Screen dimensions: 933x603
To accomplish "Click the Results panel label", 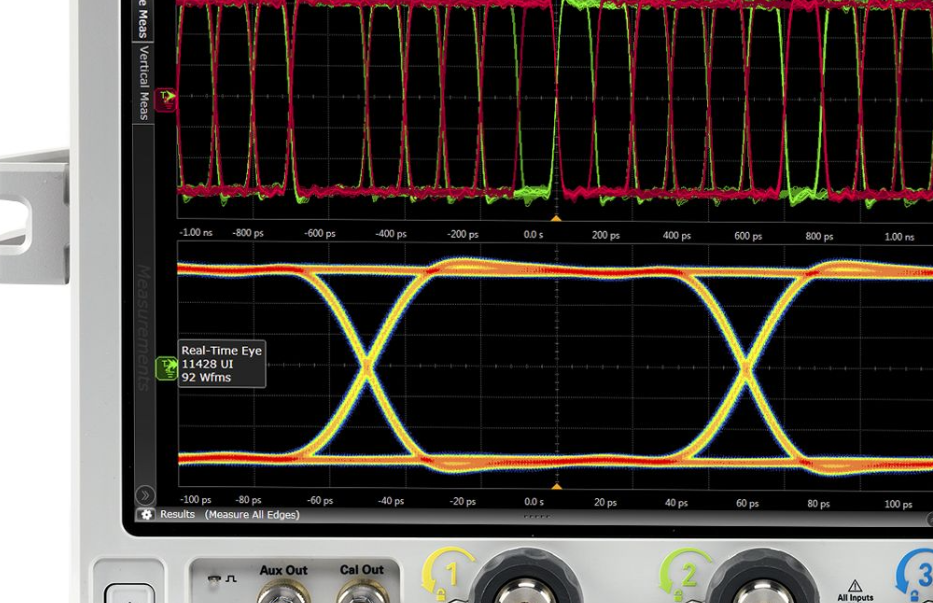I will coord(177,514).
